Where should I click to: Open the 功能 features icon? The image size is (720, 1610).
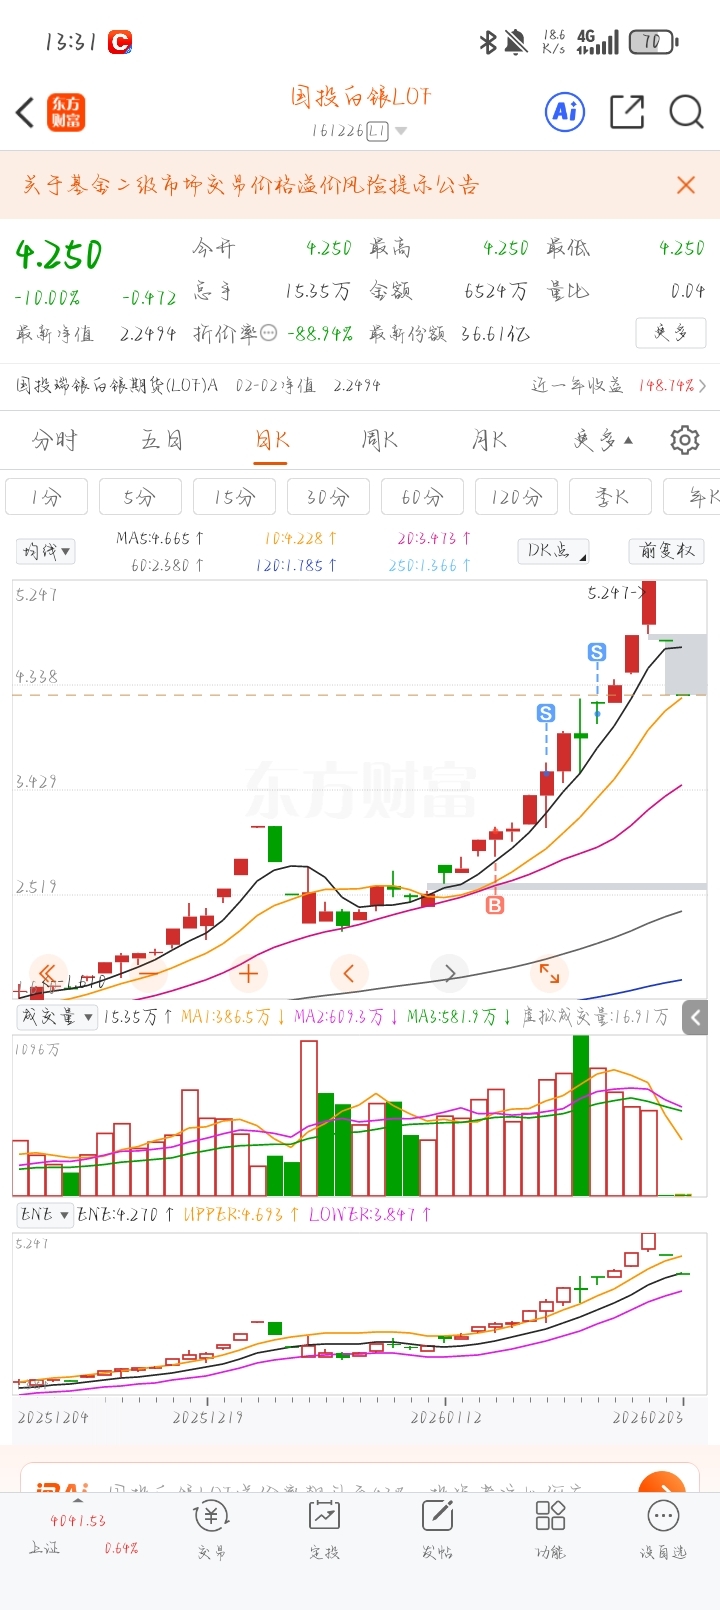pyautogui.click(x=550, y=1530)
